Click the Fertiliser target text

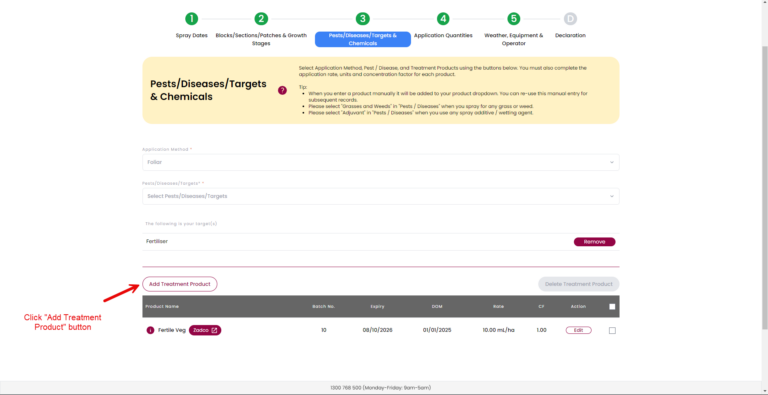157,242
